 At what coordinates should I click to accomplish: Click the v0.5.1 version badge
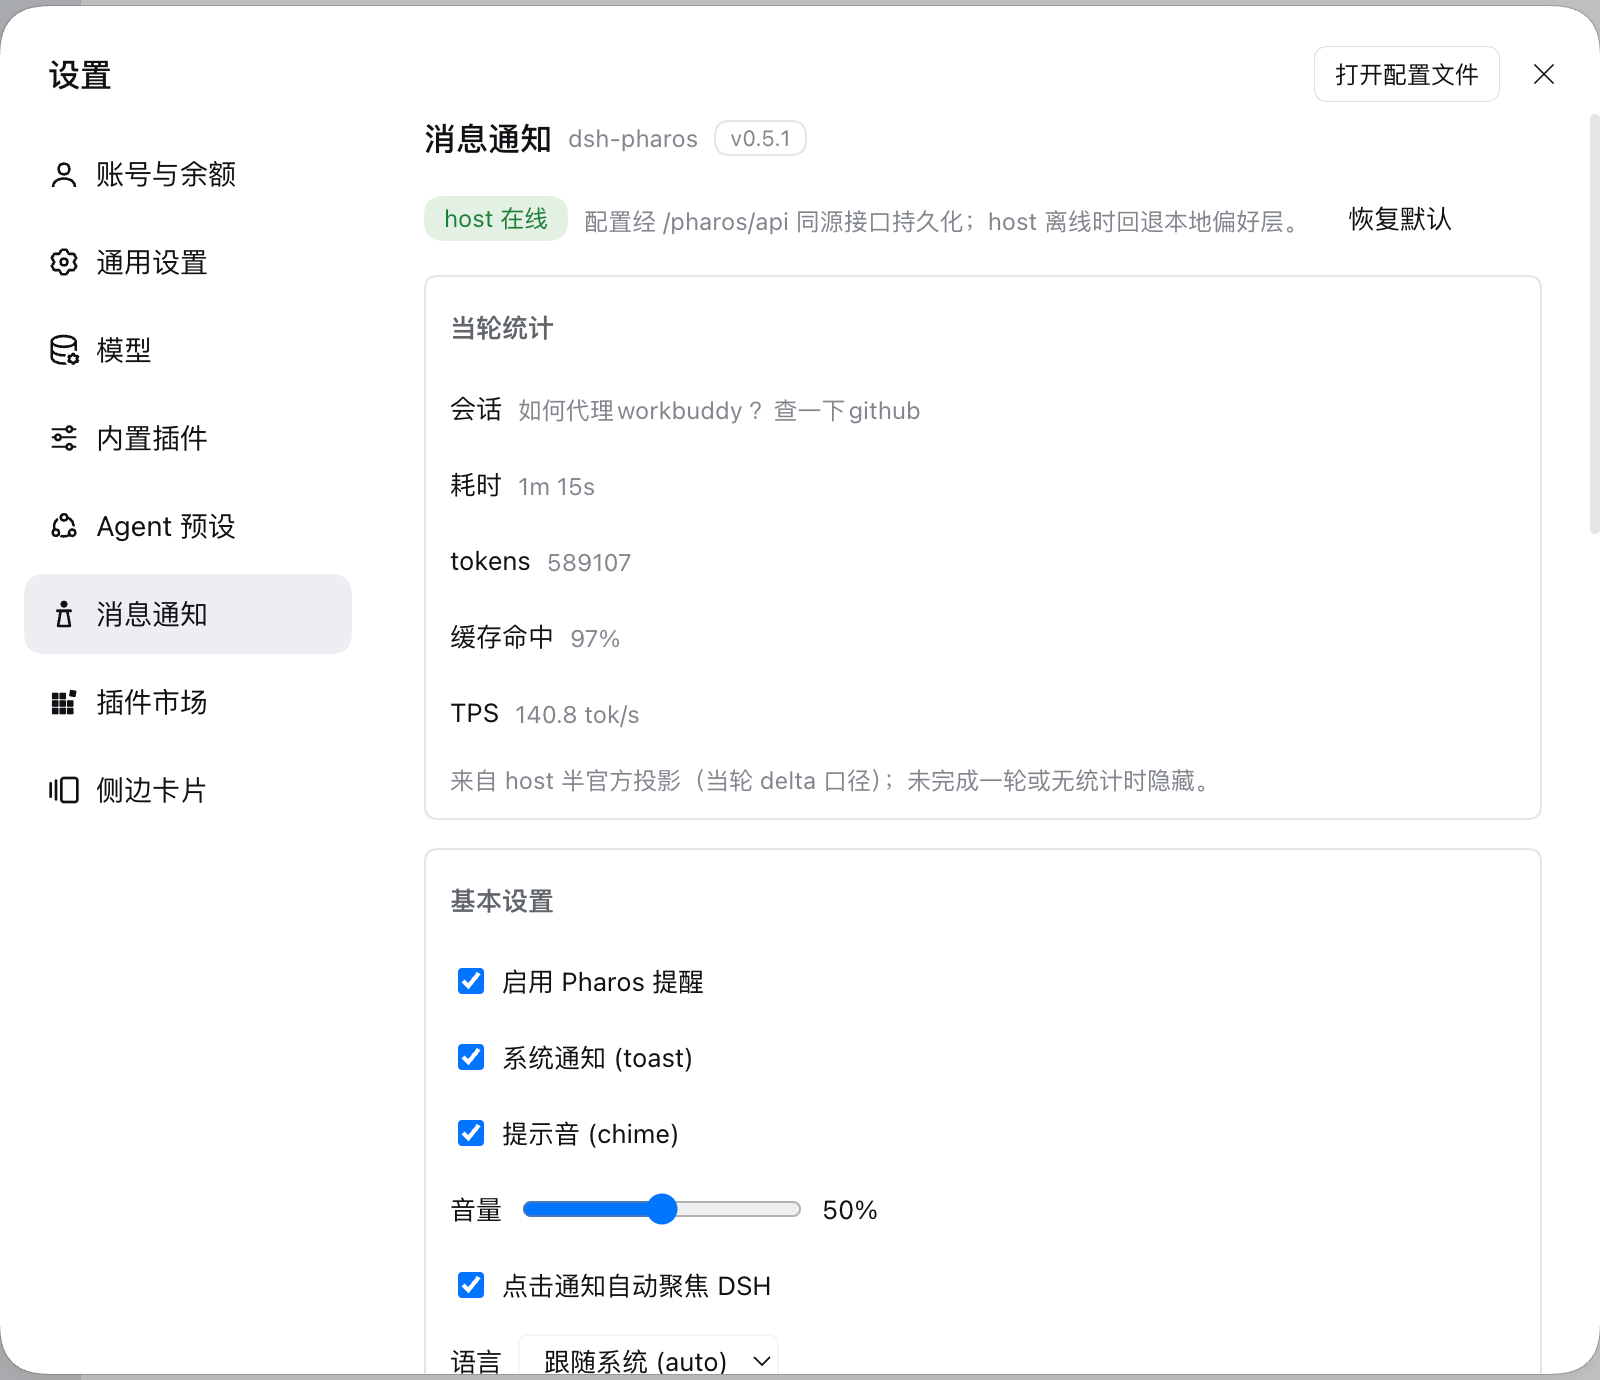[x=760, y=138]
